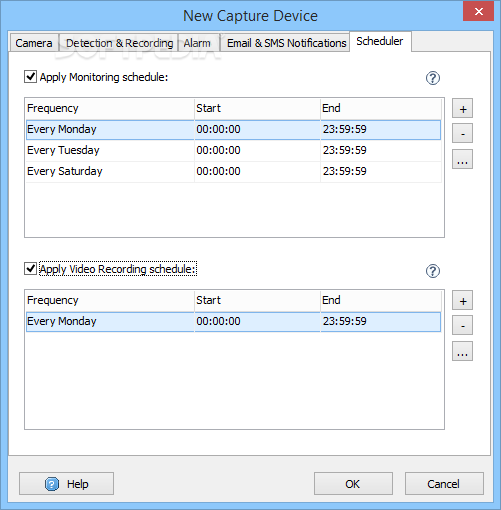Click End column header in Monitoring table
This screenshot has height=510, width=501.
381,109
